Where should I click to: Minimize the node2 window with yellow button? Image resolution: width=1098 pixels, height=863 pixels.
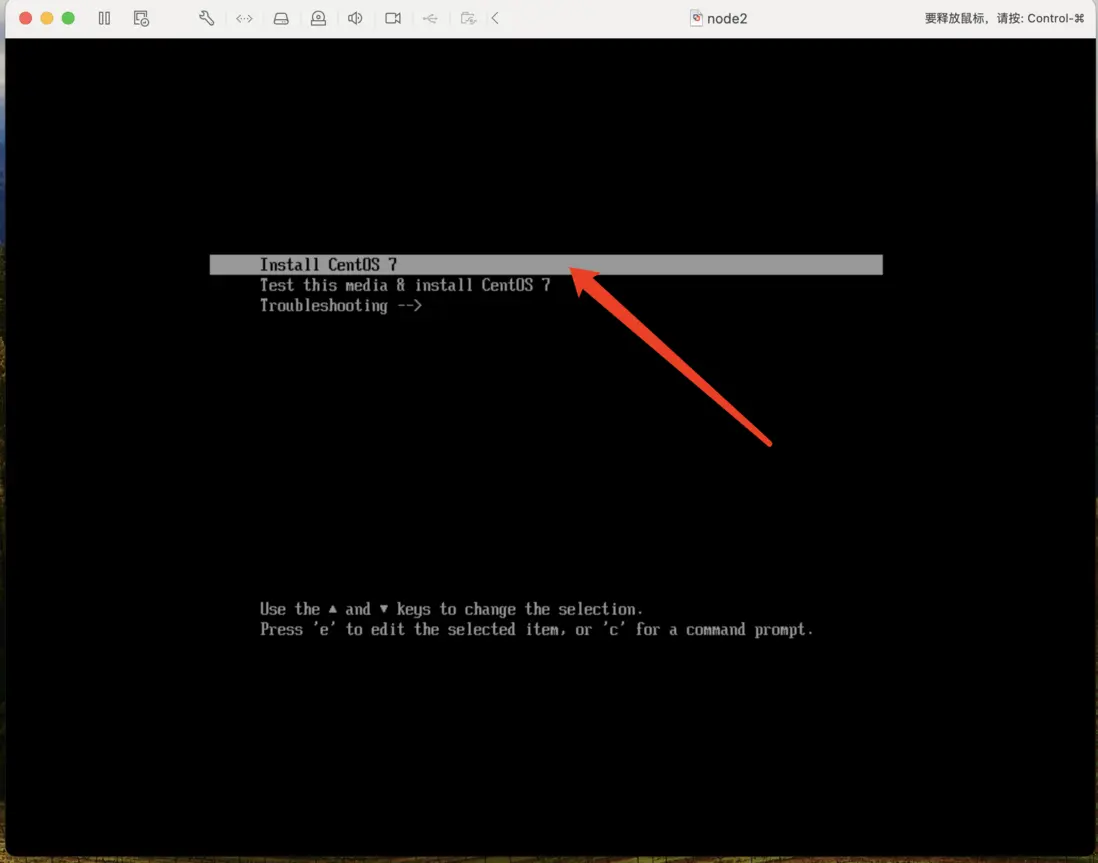47,18
